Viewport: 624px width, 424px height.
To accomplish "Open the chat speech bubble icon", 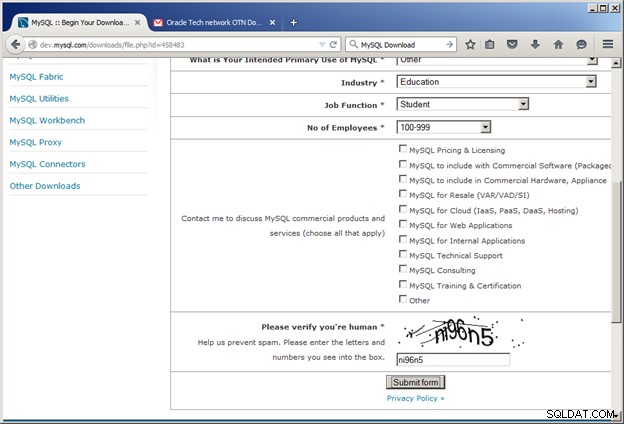I will [x=581, y=45].
